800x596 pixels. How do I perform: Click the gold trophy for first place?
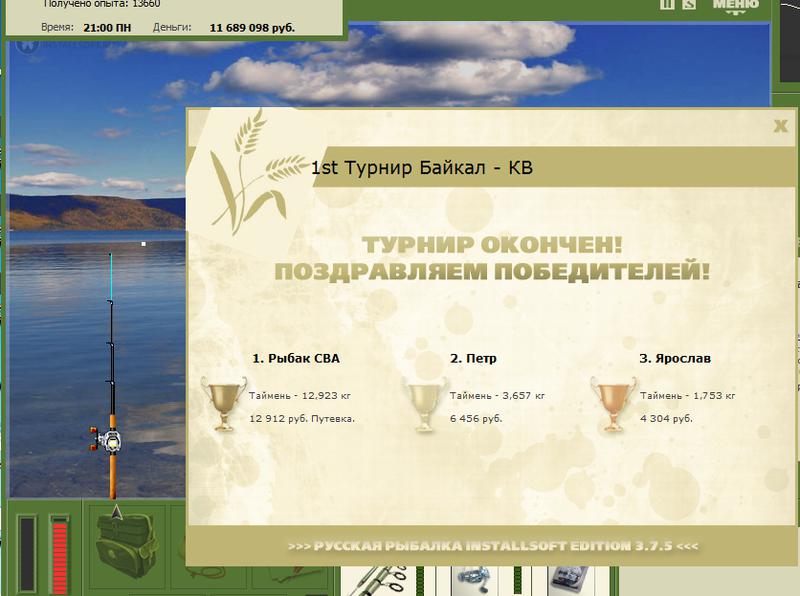[x=223, y=404]
